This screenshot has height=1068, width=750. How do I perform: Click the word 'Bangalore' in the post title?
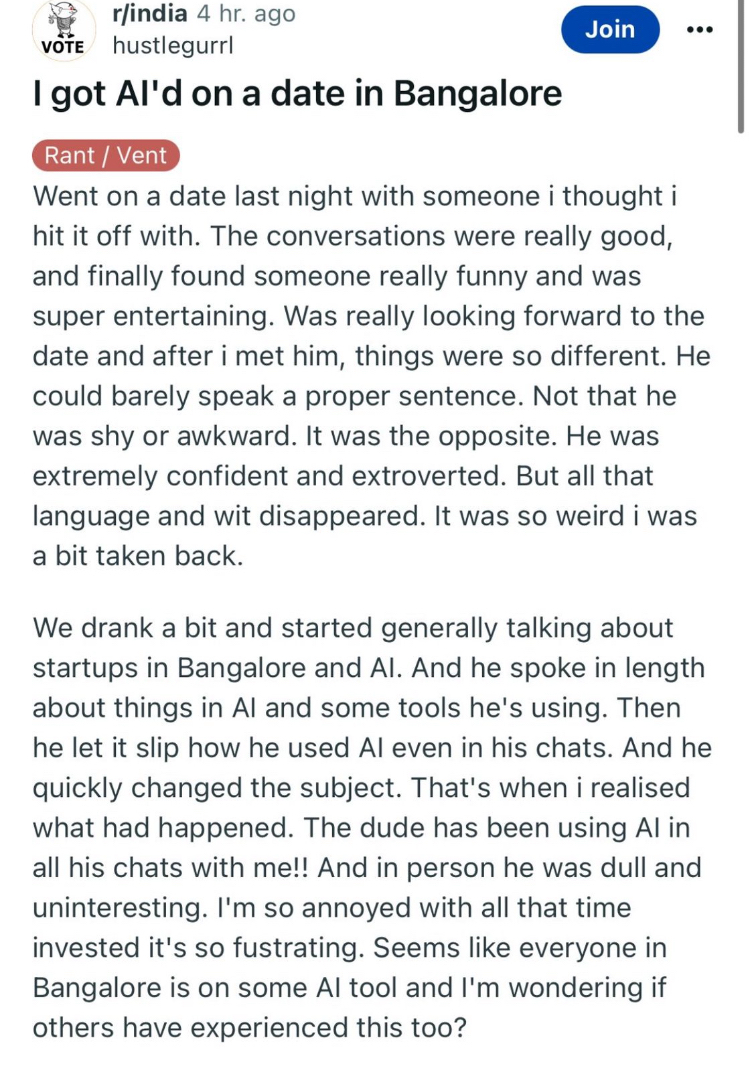pyautogui.click(x=478, y=93)
